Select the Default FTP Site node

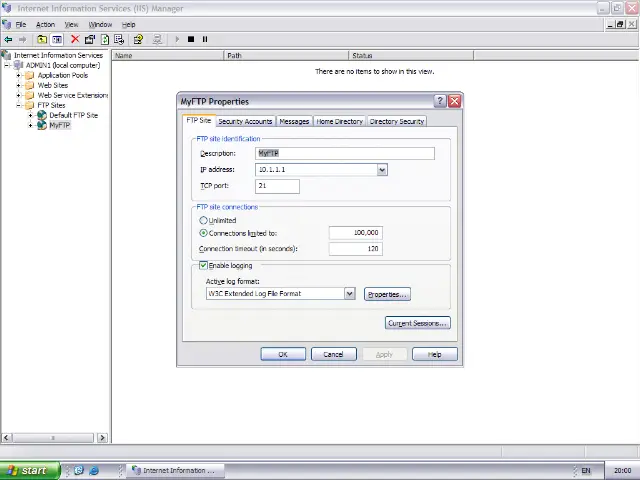click(x=73, y=115)
